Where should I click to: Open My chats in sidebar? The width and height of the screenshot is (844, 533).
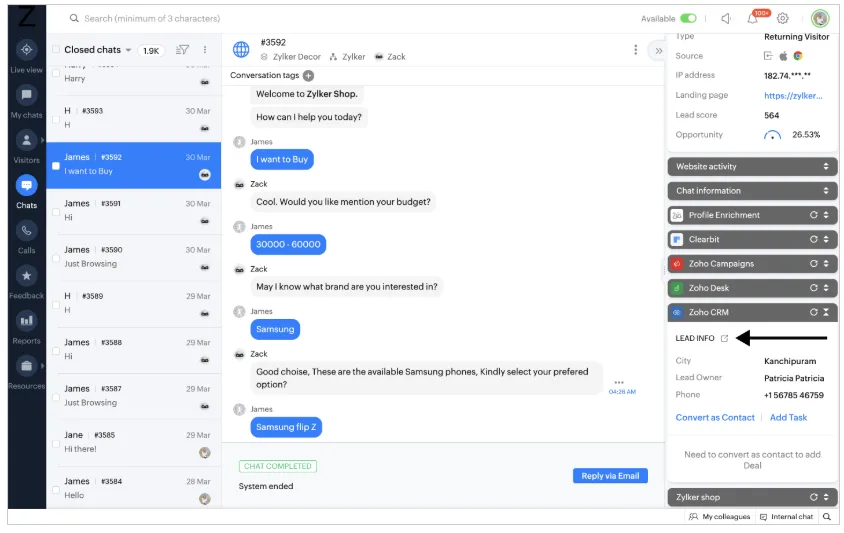tap(26, 102)
